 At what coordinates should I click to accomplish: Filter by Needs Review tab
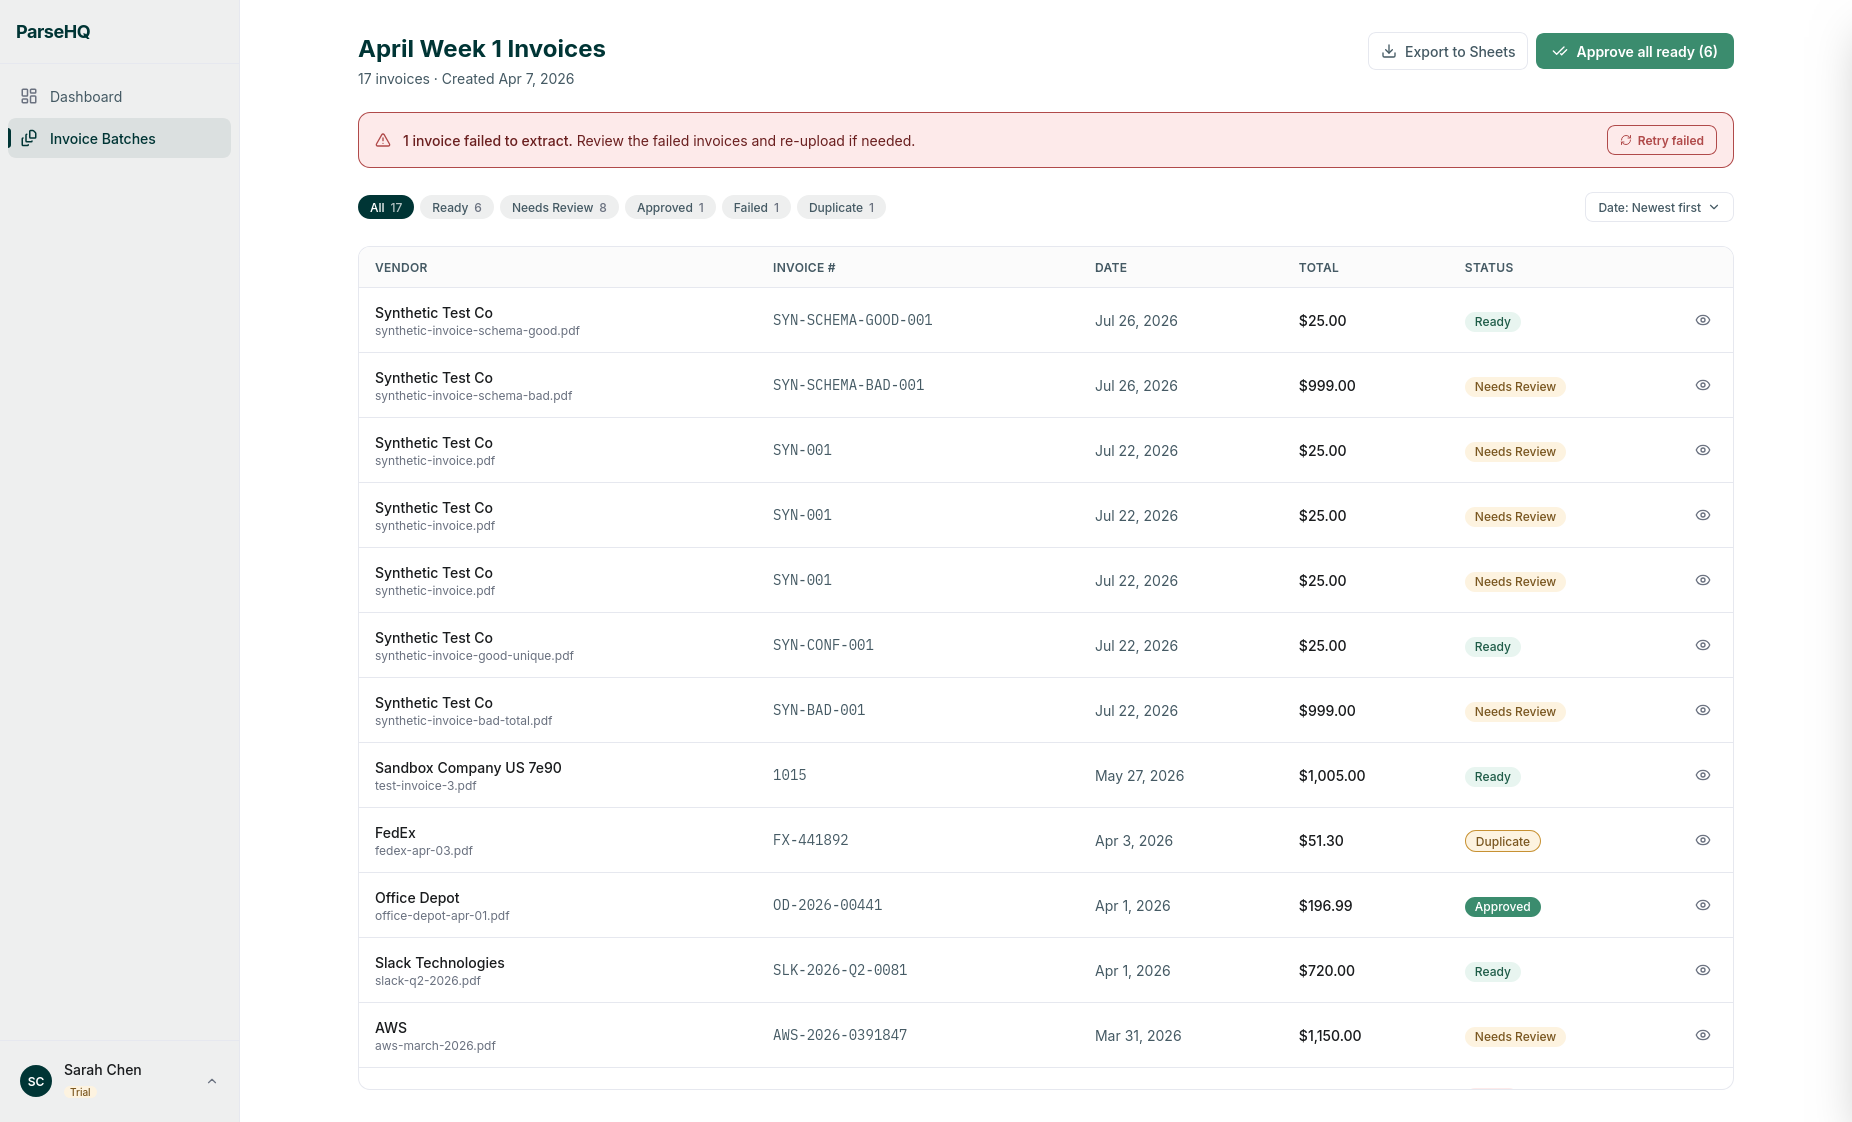559,207
